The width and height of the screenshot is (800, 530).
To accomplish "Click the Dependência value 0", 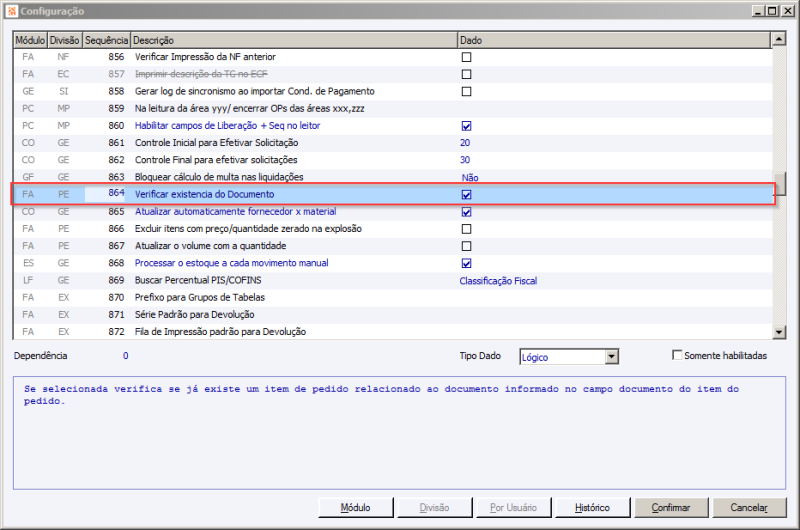I will click(x=126, y=356).
